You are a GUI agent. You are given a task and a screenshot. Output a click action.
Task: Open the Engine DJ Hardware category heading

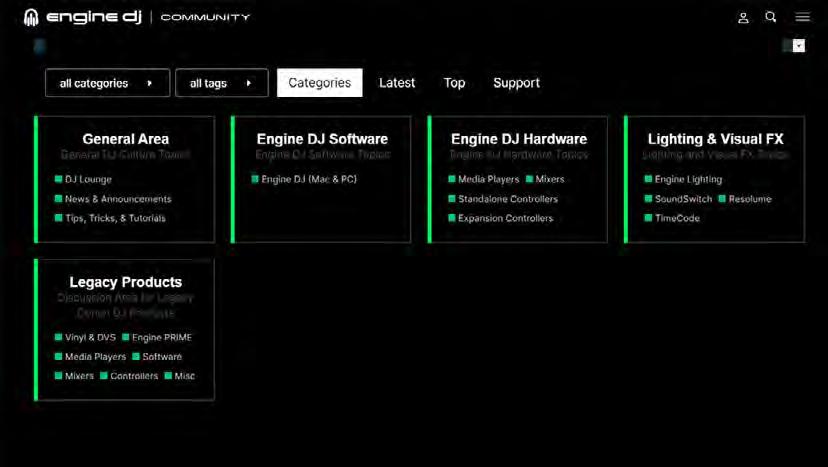click(519, 139)
